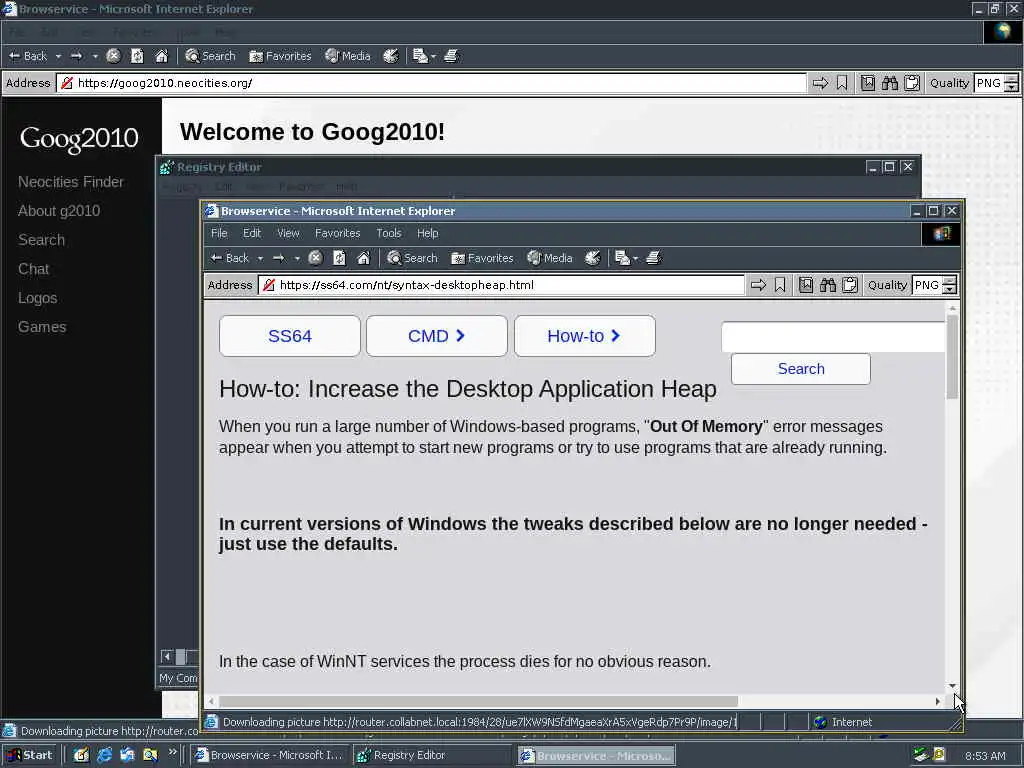Open Tools menu in front browser

tap(389, 233)
